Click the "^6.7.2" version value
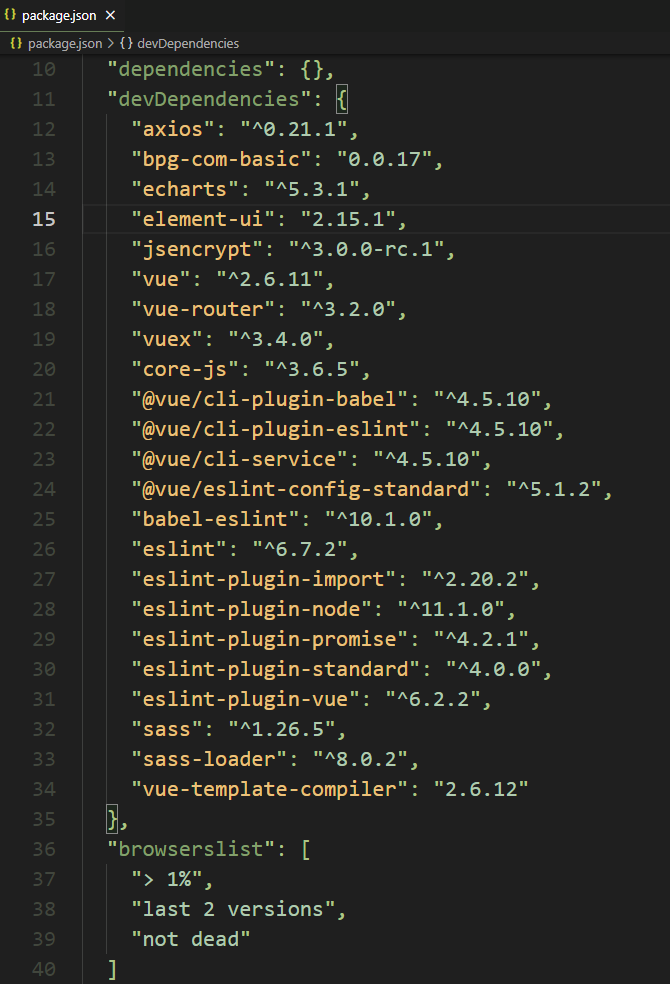670x984 pixels. pos(300,550)
